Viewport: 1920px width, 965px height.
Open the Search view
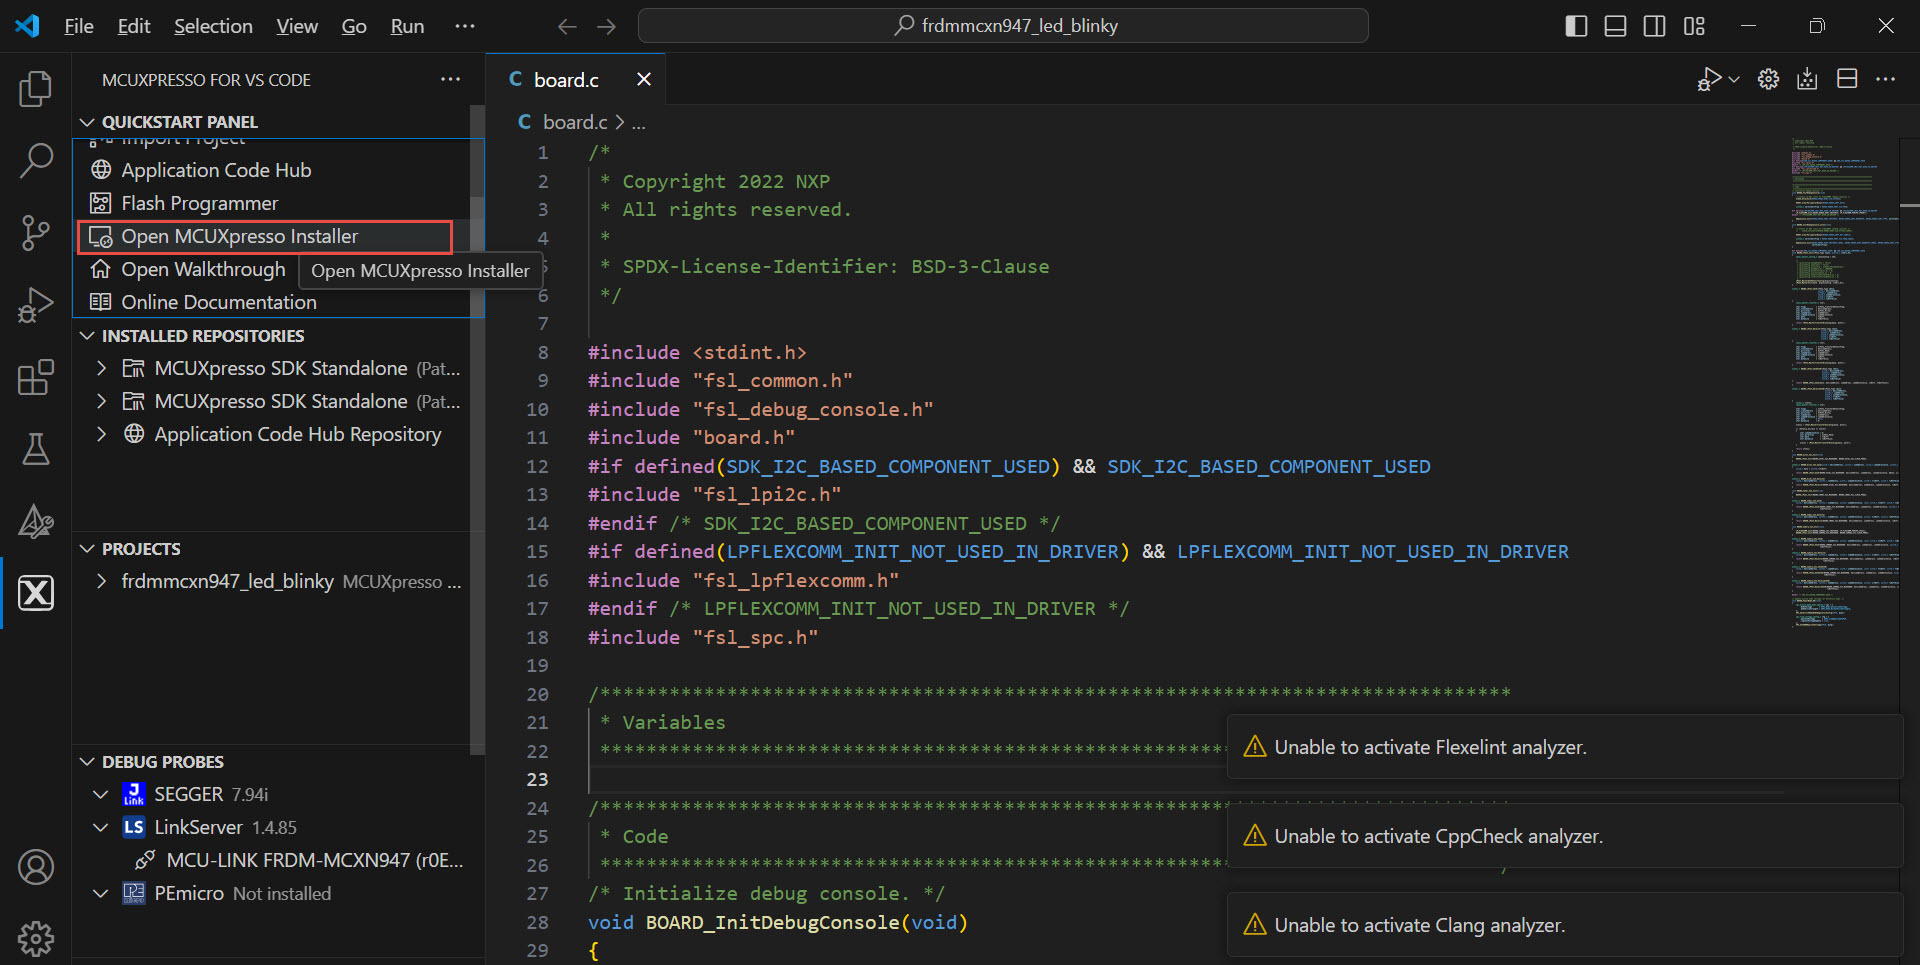click(x=36, y=160)
